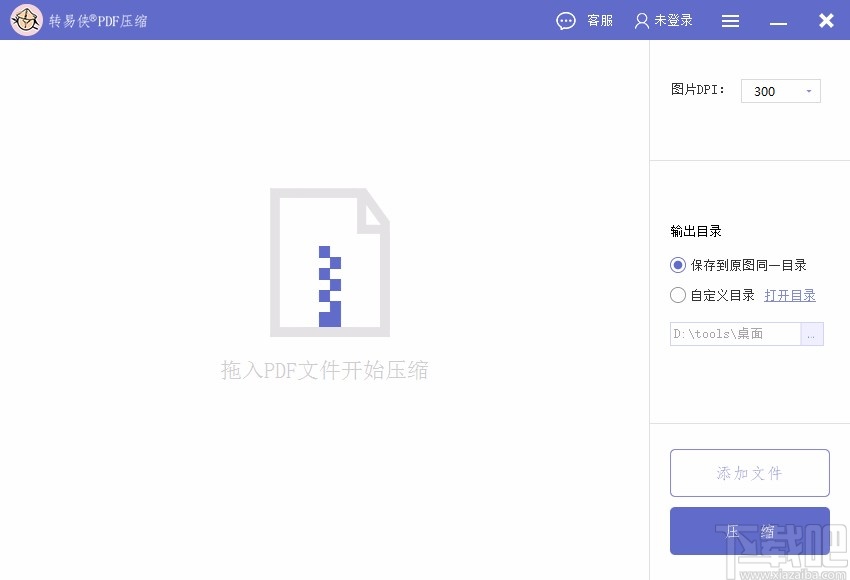Click the 添加文件 button
The width and height of the screenshot is (850, 580).
(x=750, y=473)
